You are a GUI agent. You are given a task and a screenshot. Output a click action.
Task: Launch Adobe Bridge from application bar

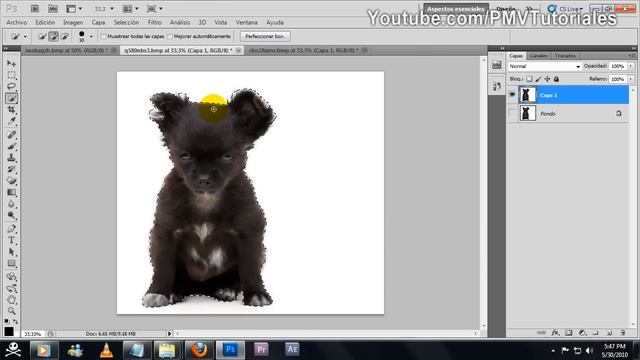[x=35, y=9]
